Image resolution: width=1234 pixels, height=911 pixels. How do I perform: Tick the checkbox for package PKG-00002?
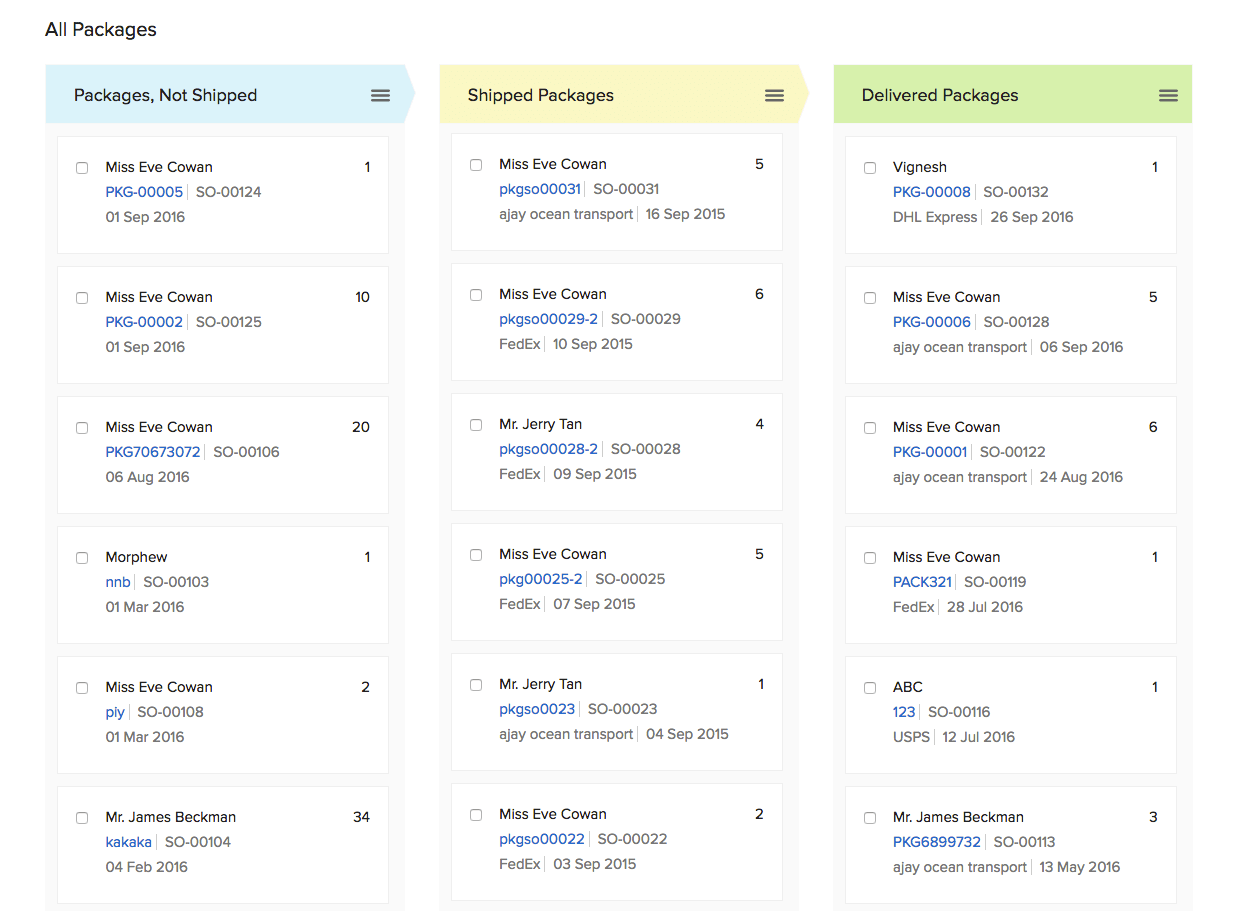pyautogui.click(x=82, y=298)
